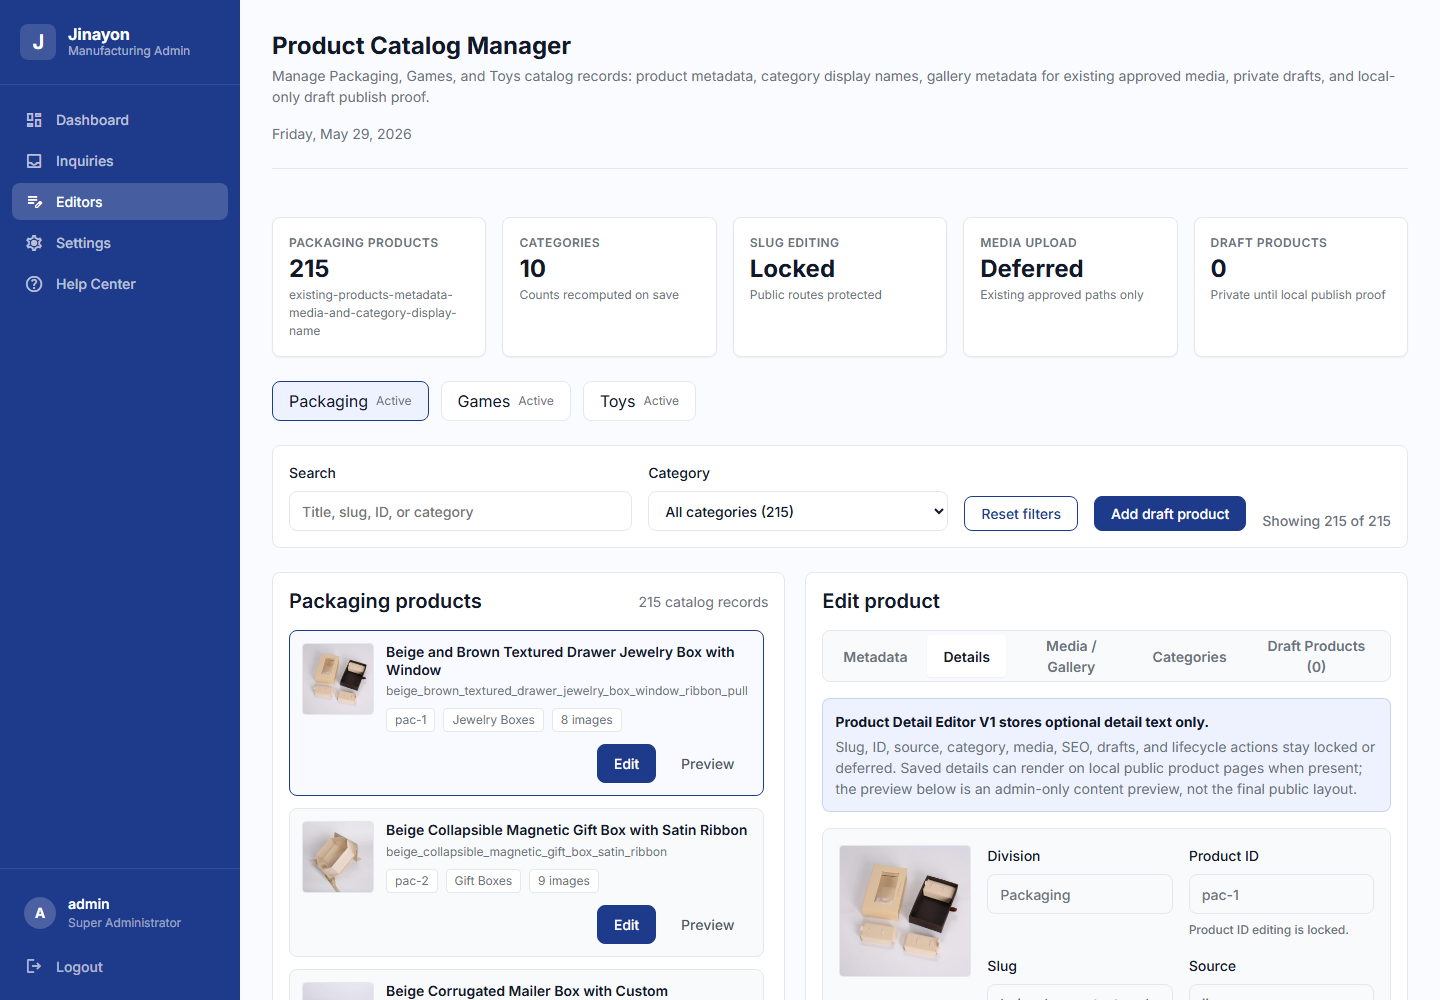This screenshot has width=1440, height=1000.
Task: Click the jewelry box product thumbnail in list
Action: [338, 679]
